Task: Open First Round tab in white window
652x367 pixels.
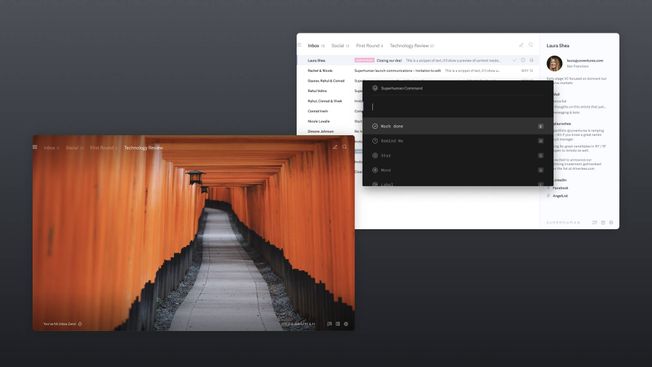Action: click(369, 46)
